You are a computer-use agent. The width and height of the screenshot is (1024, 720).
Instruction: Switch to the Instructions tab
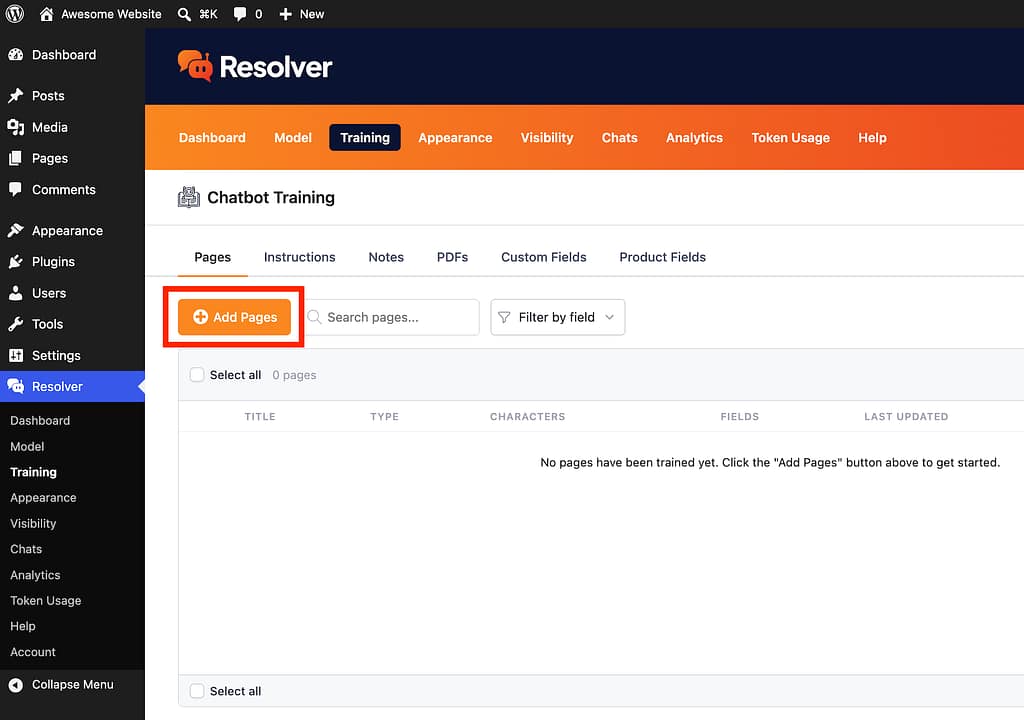coord(300,257)
